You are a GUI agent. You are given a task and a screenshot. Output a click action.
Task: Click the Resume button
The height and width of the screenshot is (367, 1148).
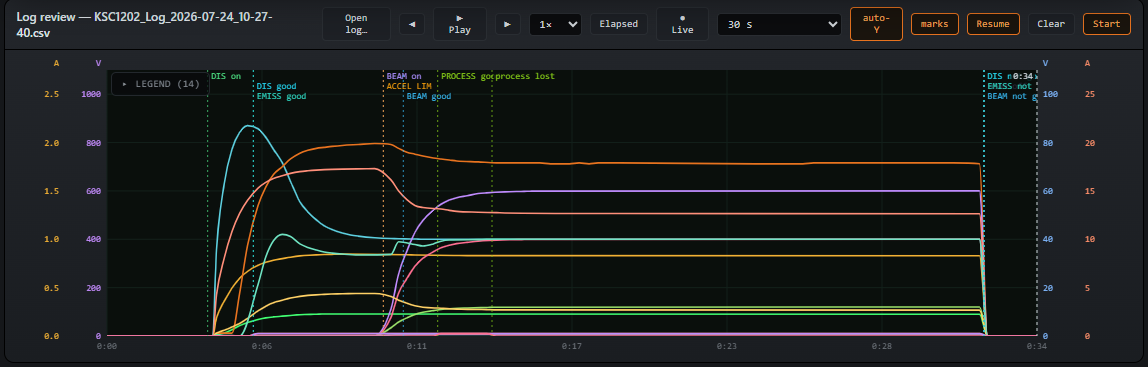tap(994, 24)
